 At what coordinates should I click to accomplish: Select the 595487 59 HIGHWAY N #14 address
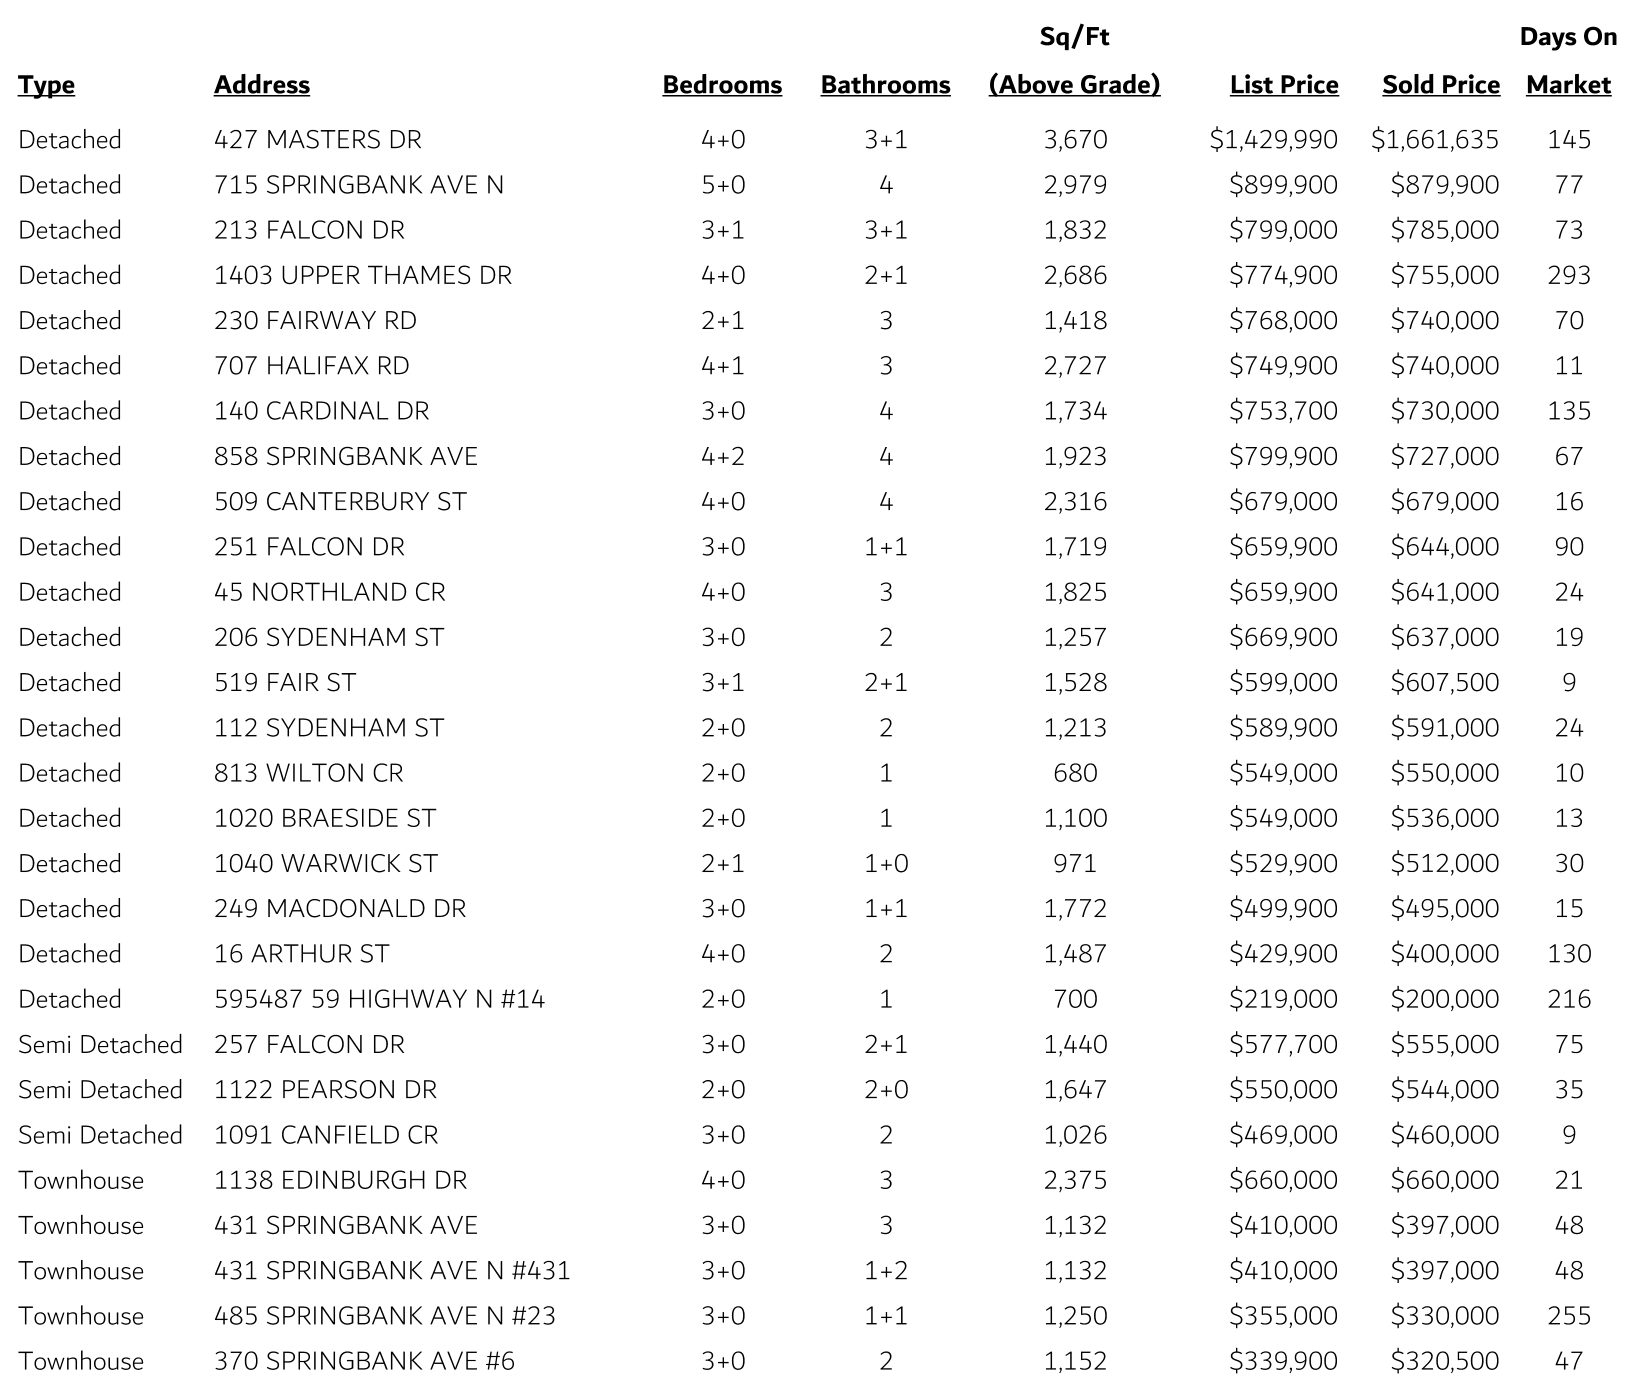coord(379,999)
